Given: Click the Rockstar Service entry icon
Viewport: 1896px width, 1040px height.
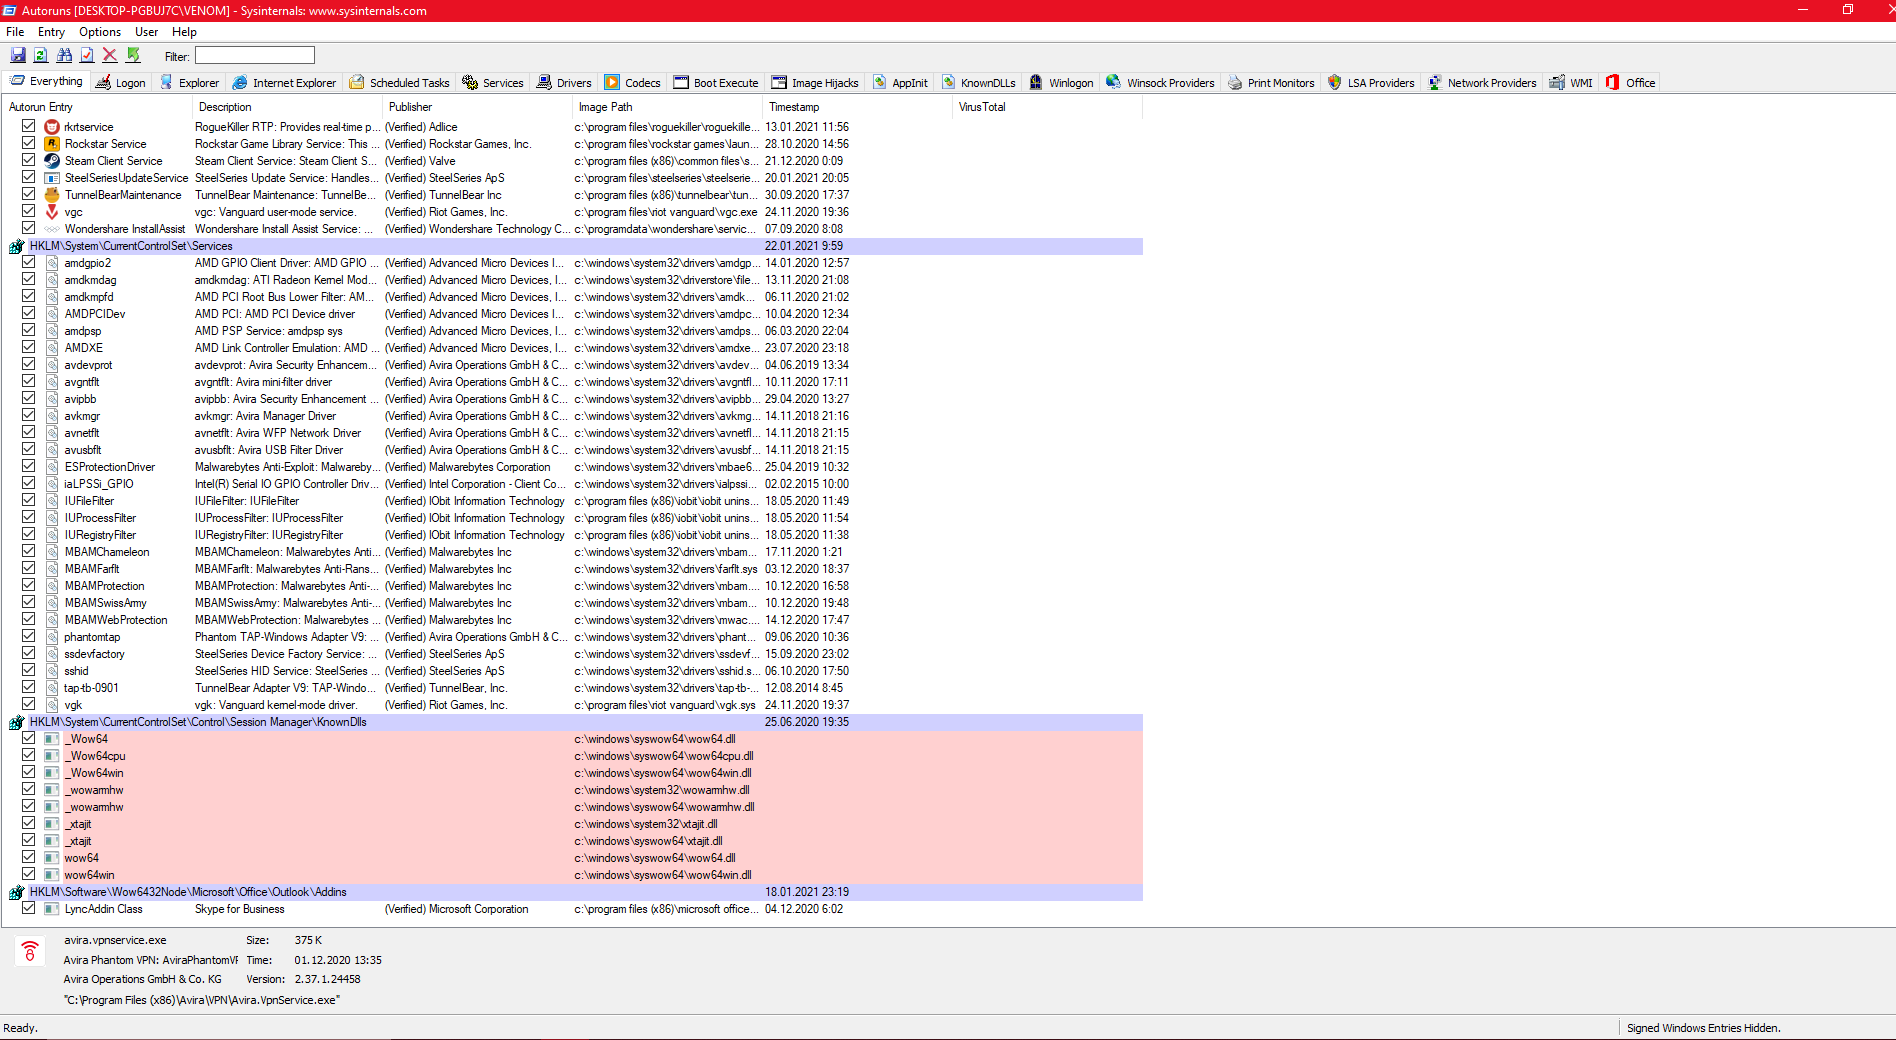Looking at the screenshot, I should click(x=52, y=144).
